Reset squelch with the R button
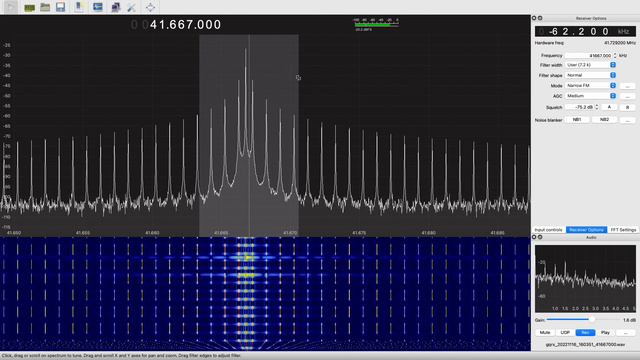This screenshot has height=360, width=640. [627, 107]
